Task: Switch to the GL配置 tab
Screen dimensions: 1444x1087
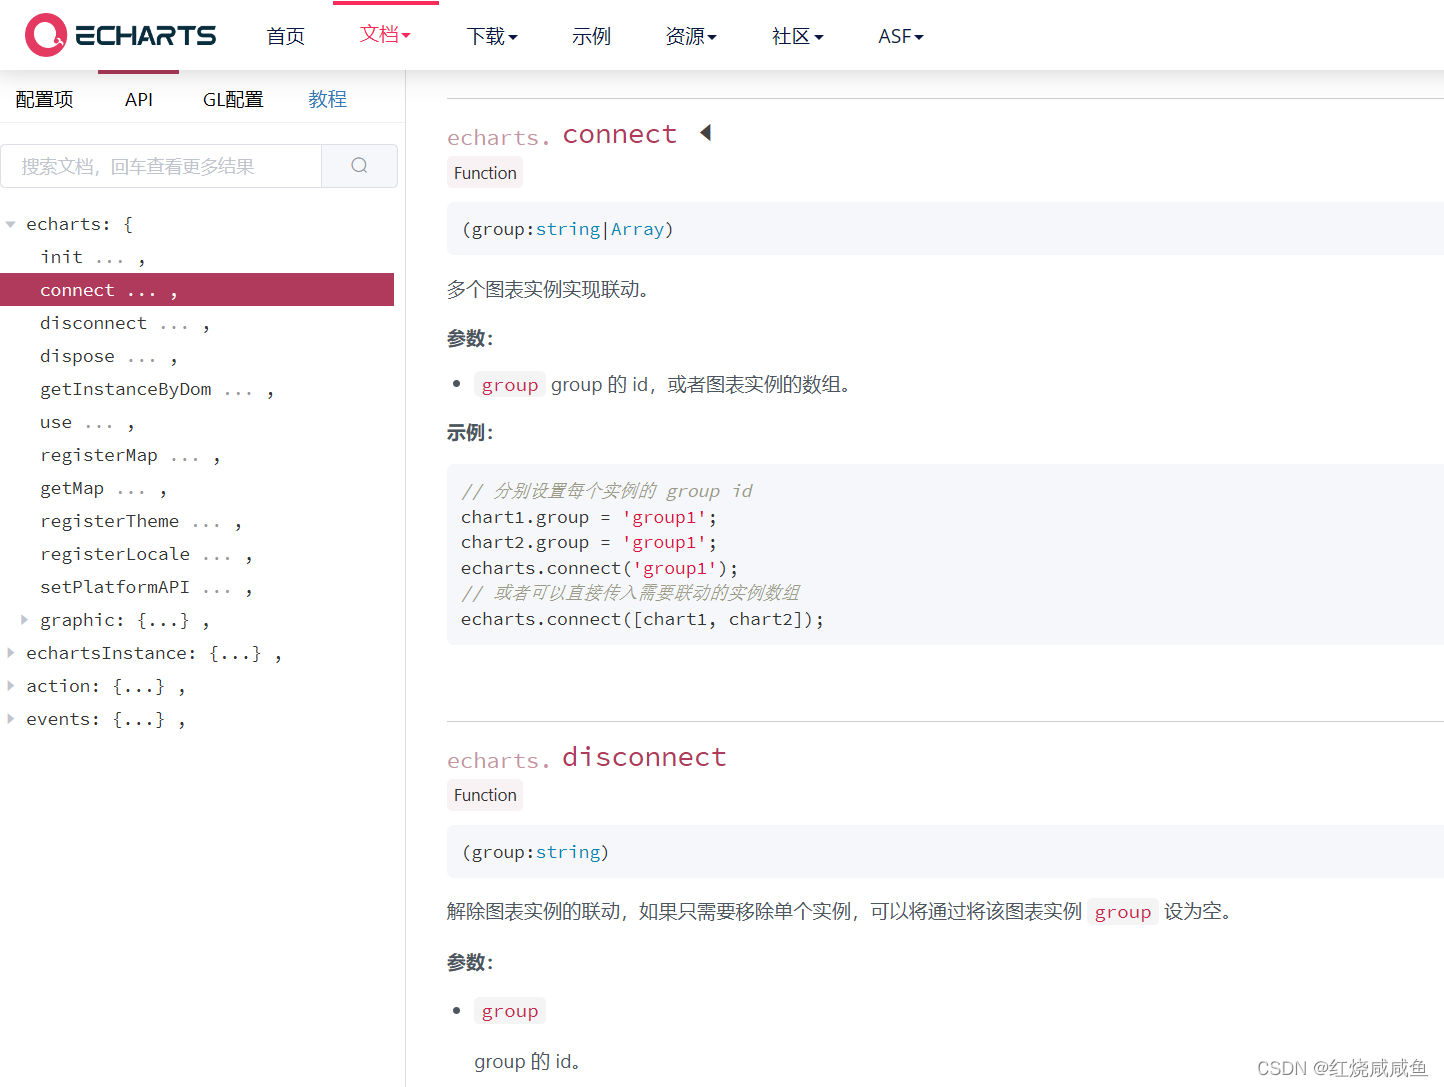Action: coord(233,98)
